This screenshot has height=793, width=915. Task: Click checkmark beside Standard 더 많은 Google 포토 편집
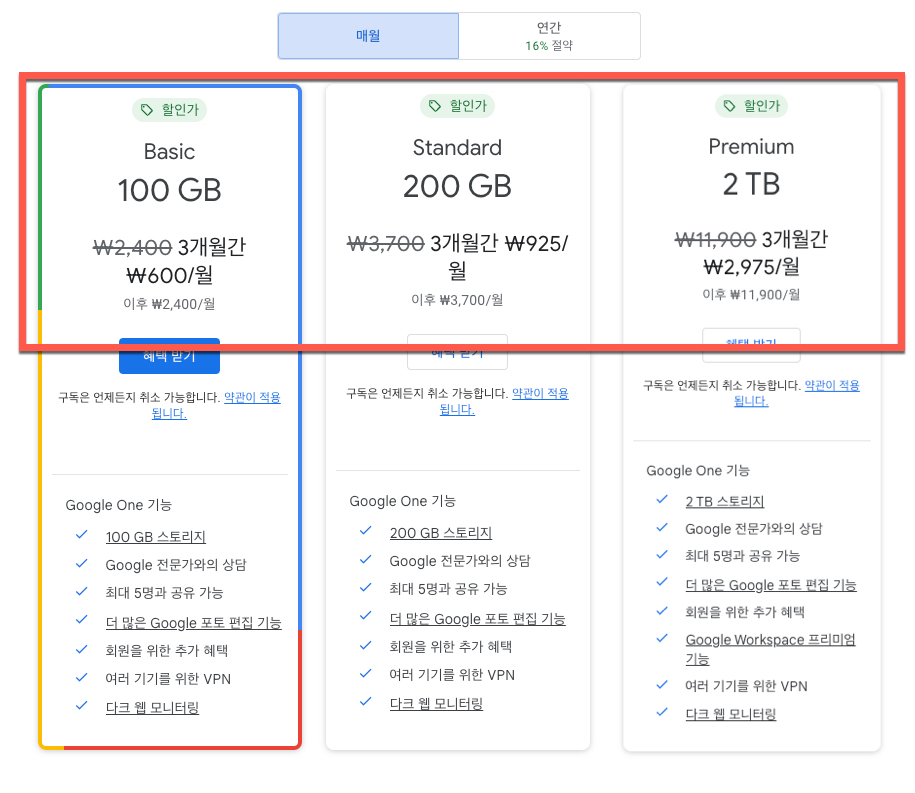pos(366,616)
